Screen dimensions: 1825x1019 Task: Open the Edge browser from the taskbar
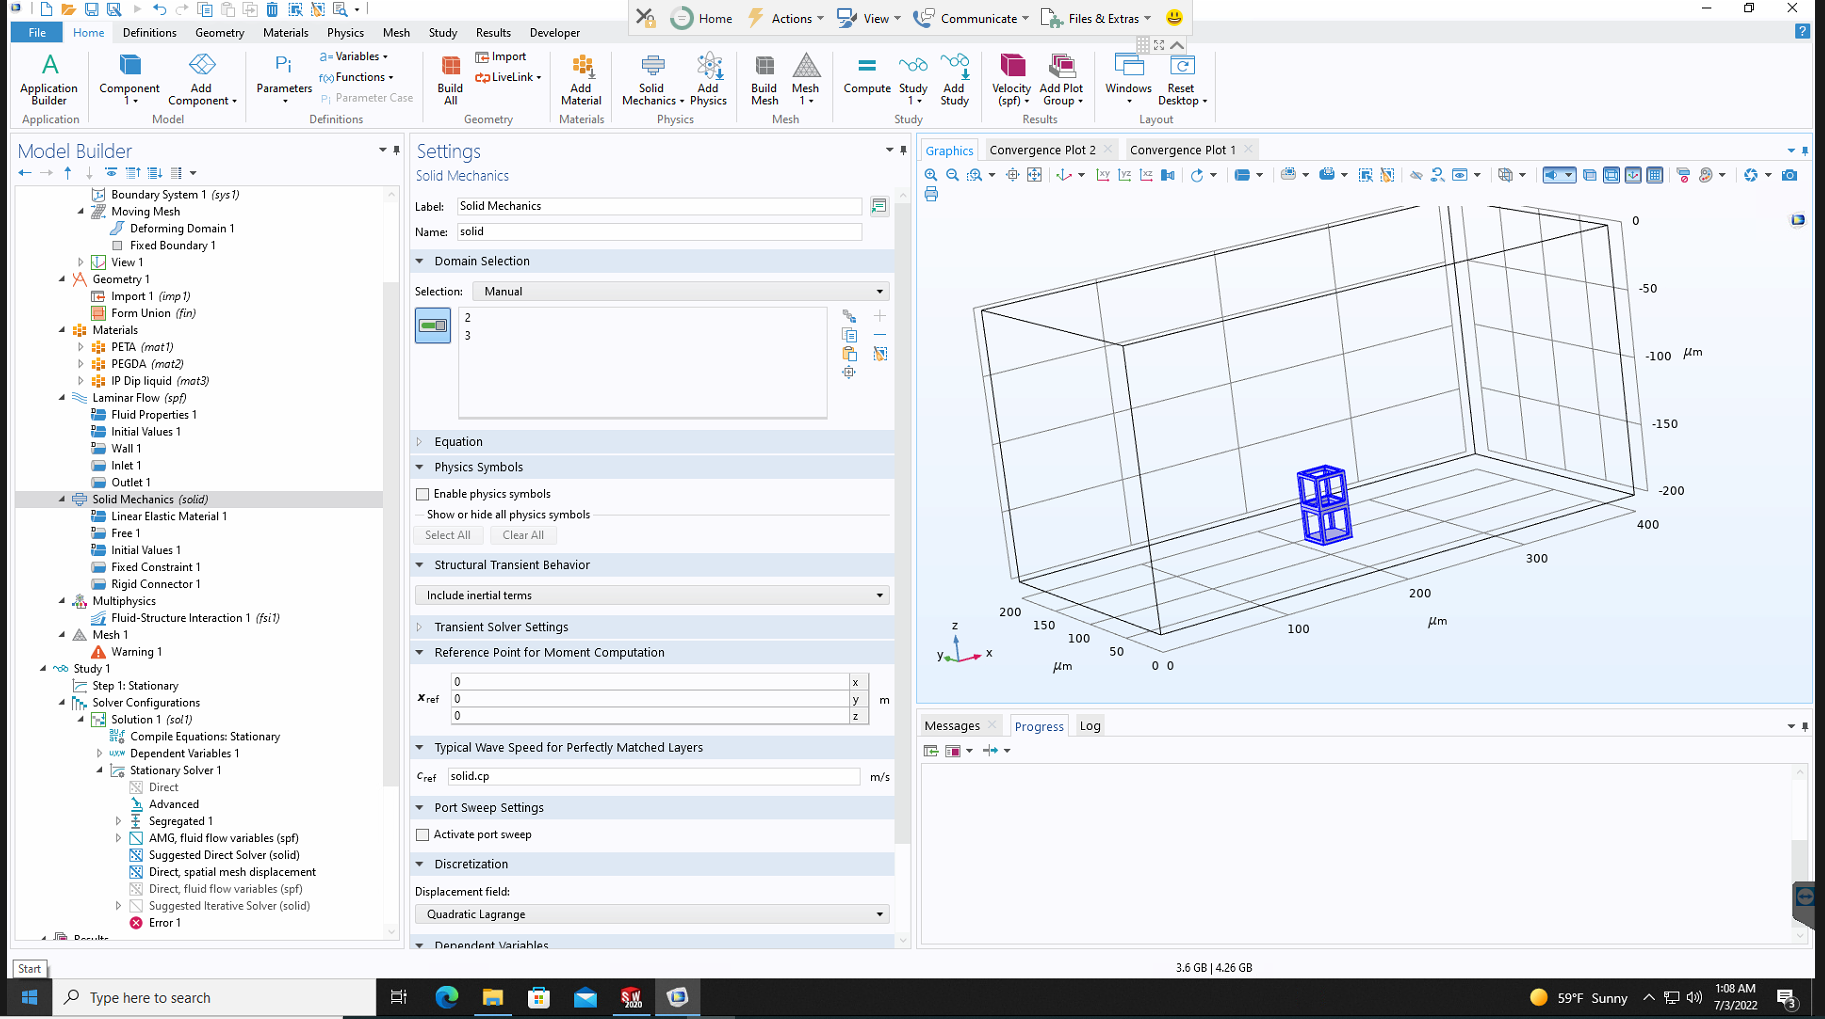point(446,997)
